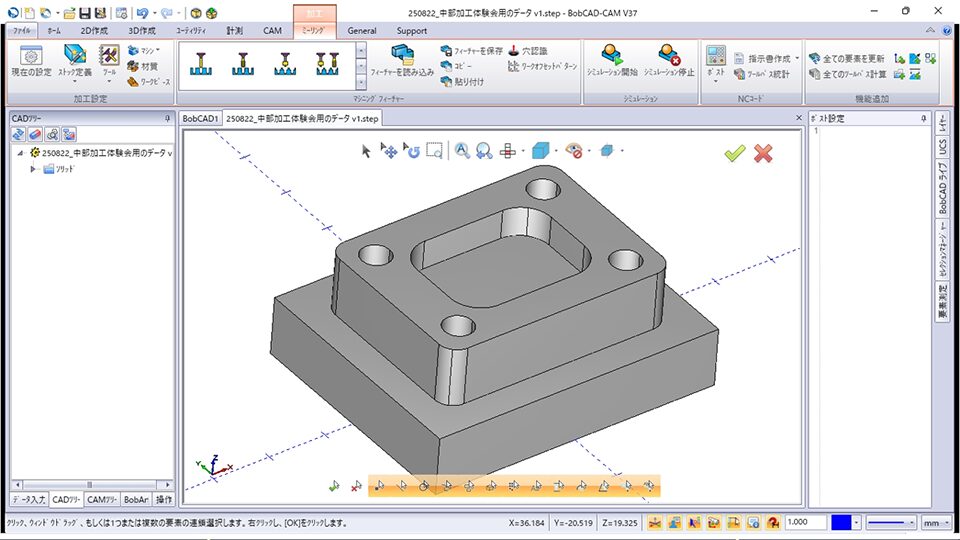
Task: Open the view cube dropdown arrow
Action: coord(556,151)
